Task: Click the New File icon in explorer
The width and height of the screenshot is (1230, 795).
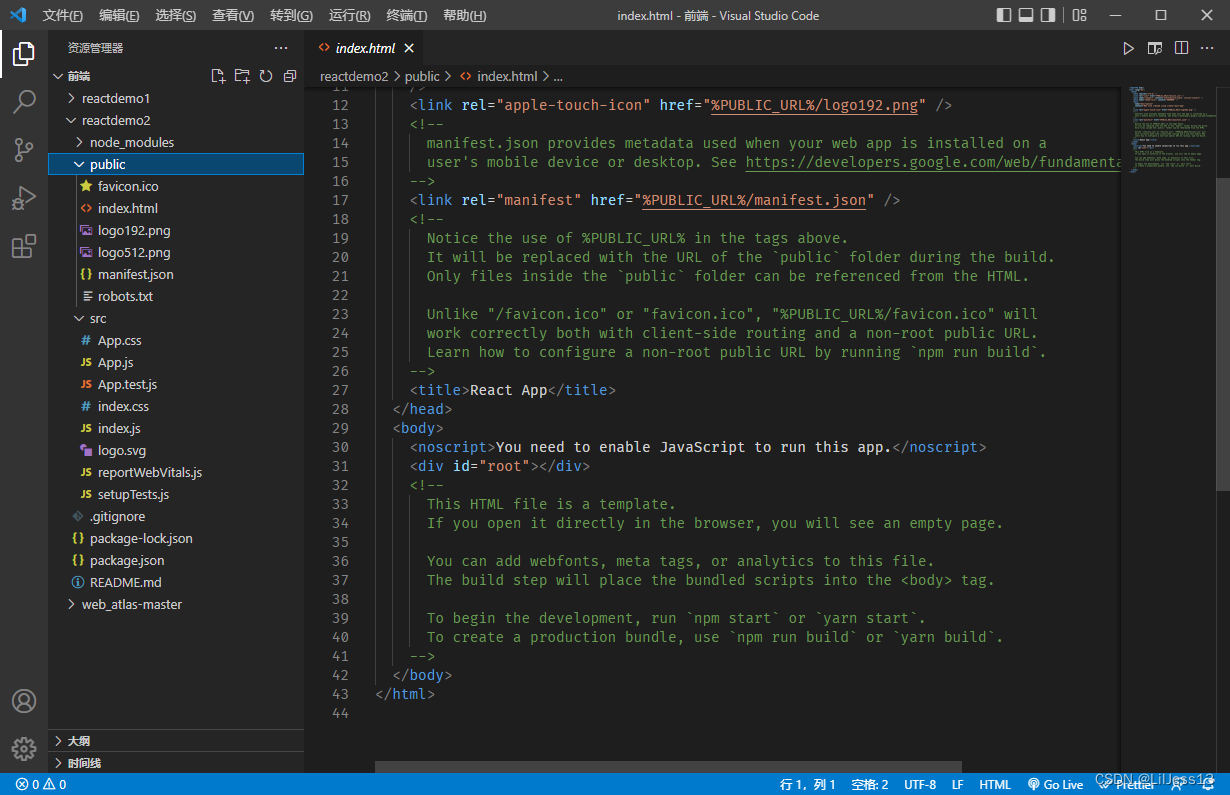Action: coord(218,76)
